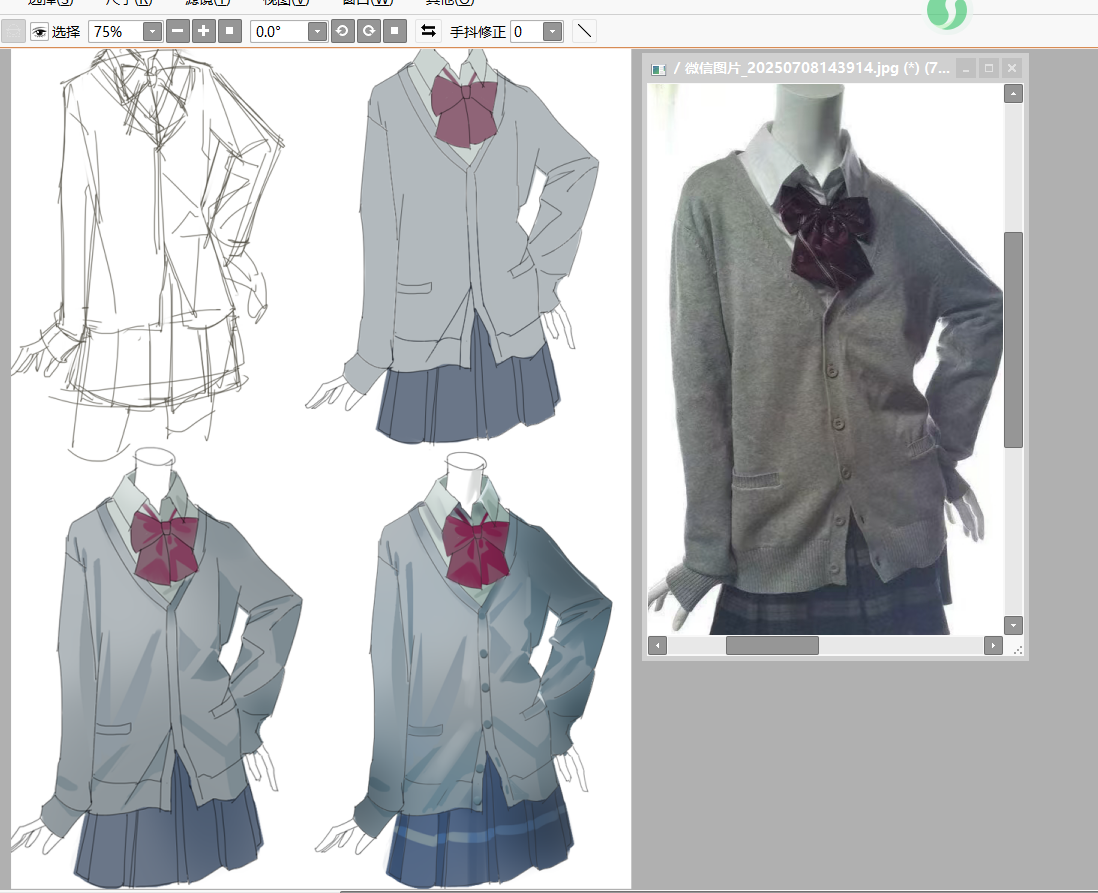Screen dimensions: 1098x893
Task: Click the reference window's title bar icon
Action: coord(658,69)
